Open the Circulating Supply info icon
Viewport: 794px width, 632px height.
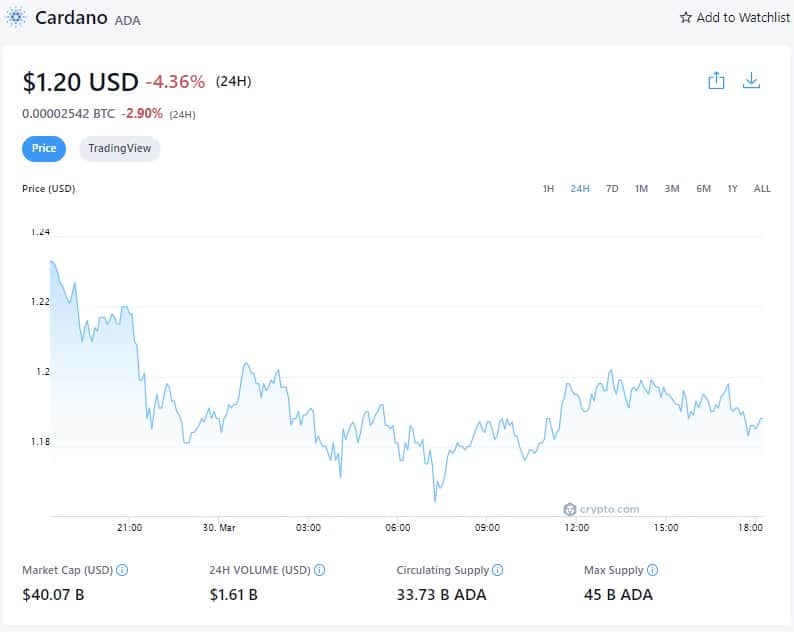point(498,570)
